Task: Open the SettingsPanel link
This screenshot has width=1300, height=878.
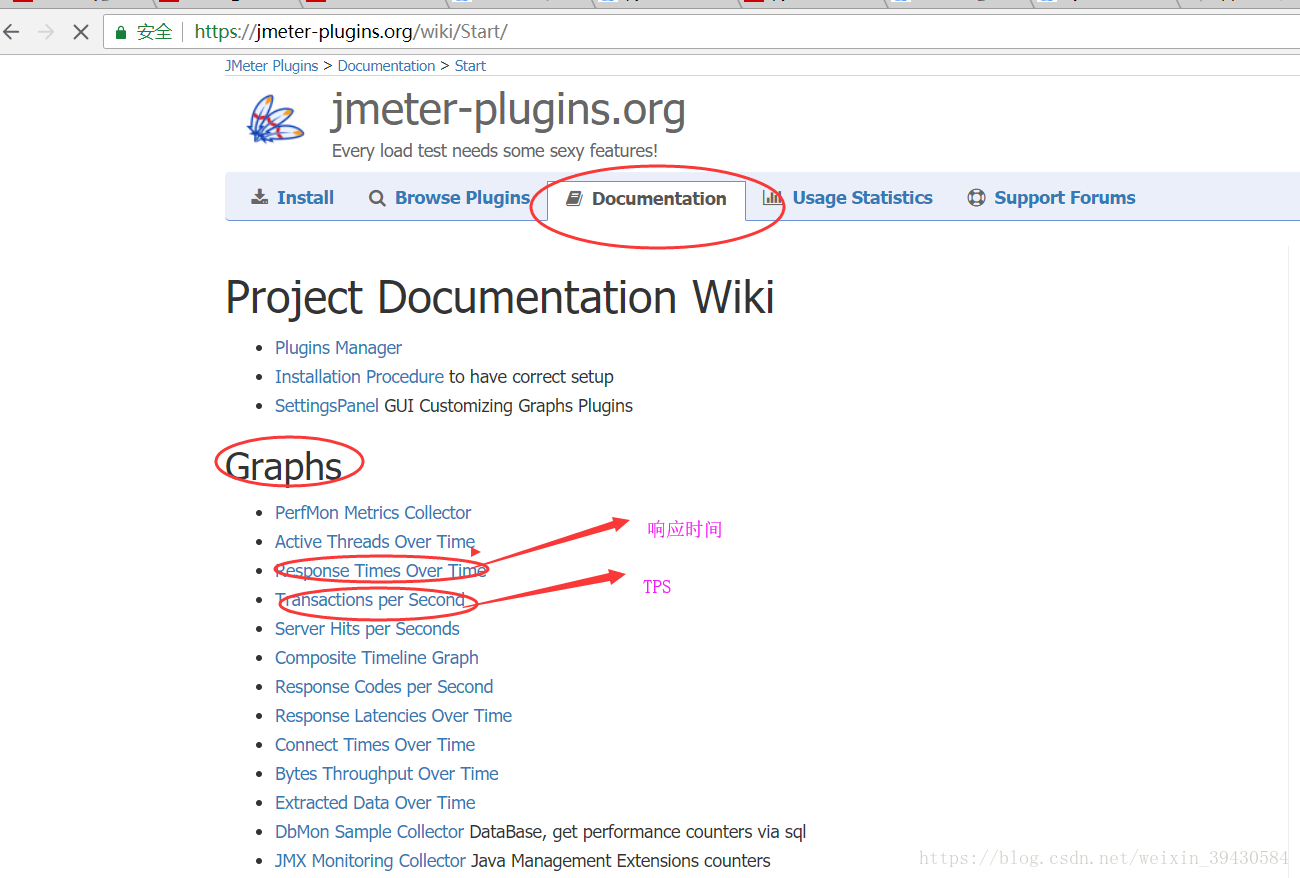Action: point(327,406)
